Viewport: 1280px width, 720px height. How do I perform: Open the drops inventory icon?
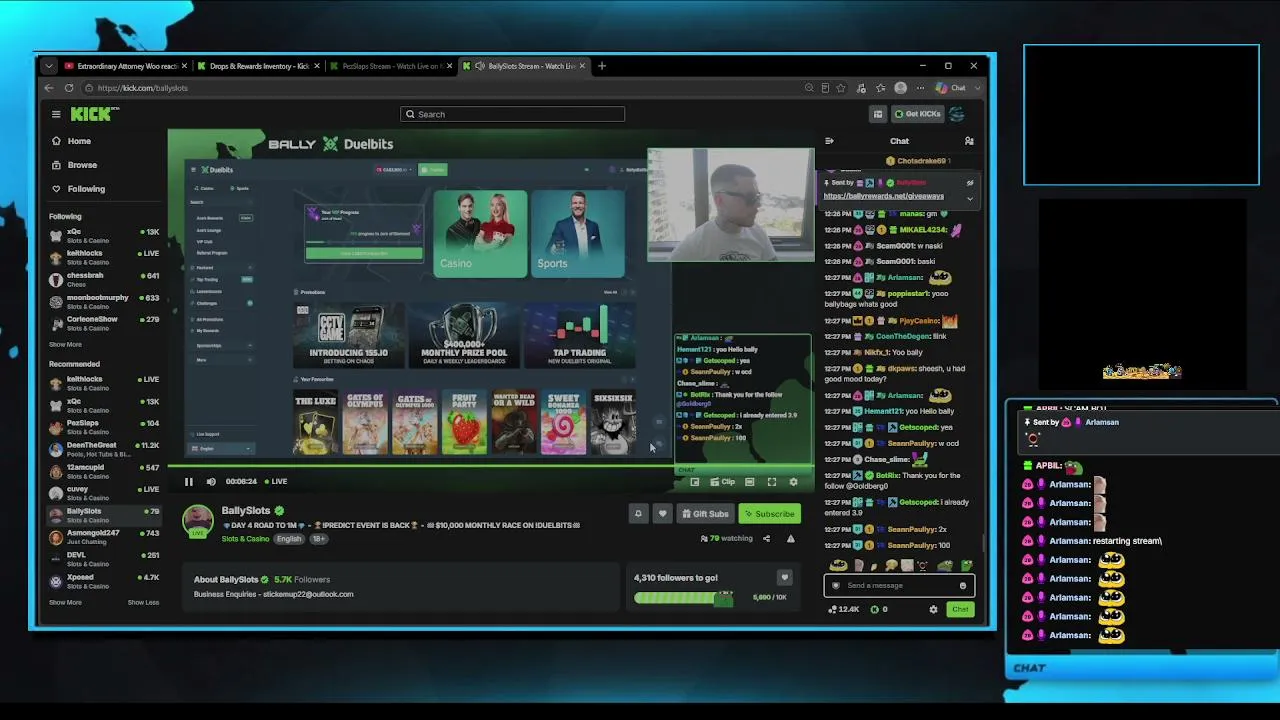[878, 114]
